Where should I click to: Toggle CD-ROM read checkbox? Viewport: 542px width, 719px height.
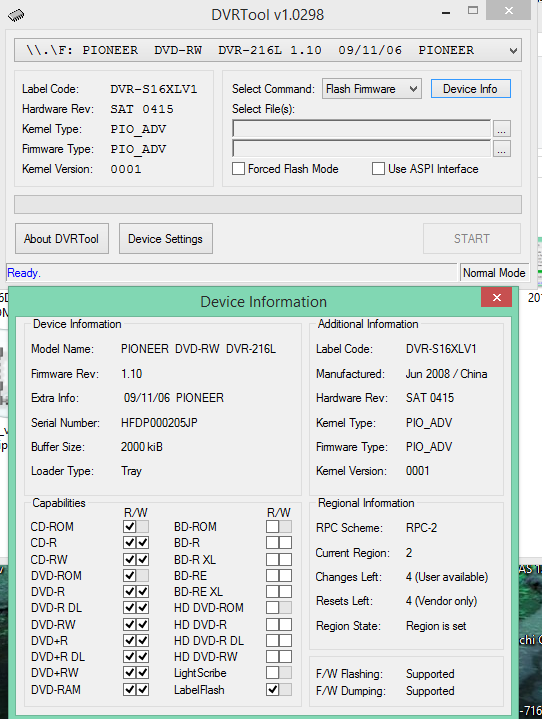click(x=130, y=526)
